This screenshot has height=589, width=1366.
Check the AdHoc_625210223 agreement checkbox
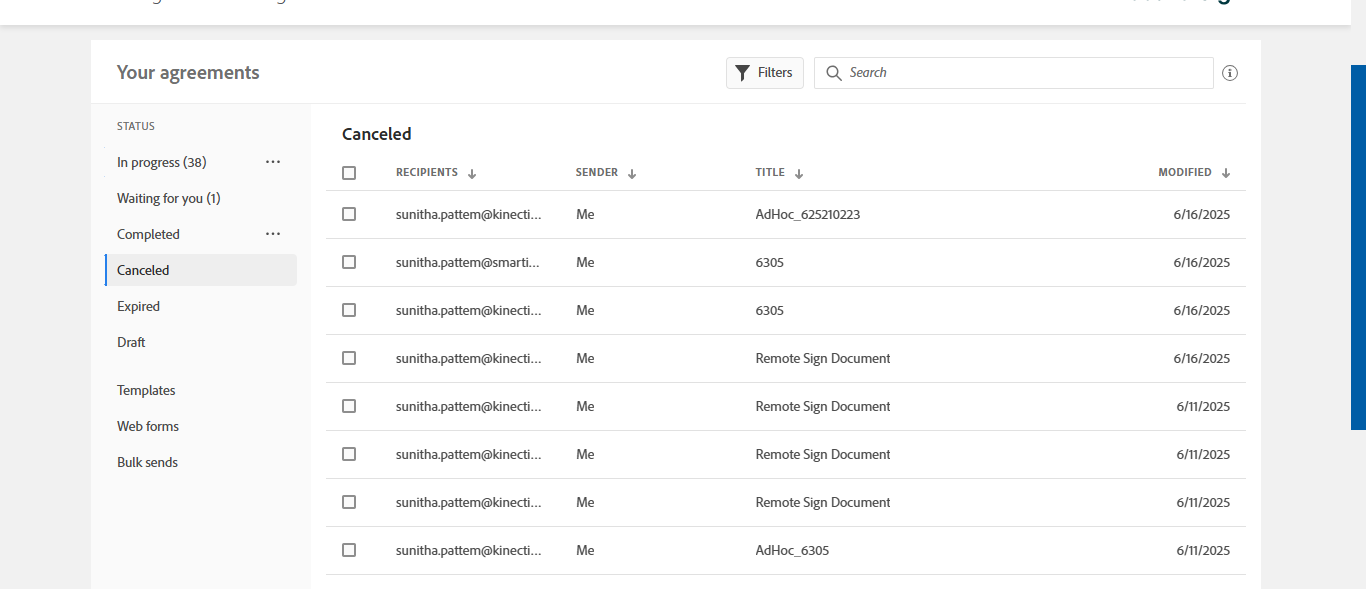[x=349, y=214]
